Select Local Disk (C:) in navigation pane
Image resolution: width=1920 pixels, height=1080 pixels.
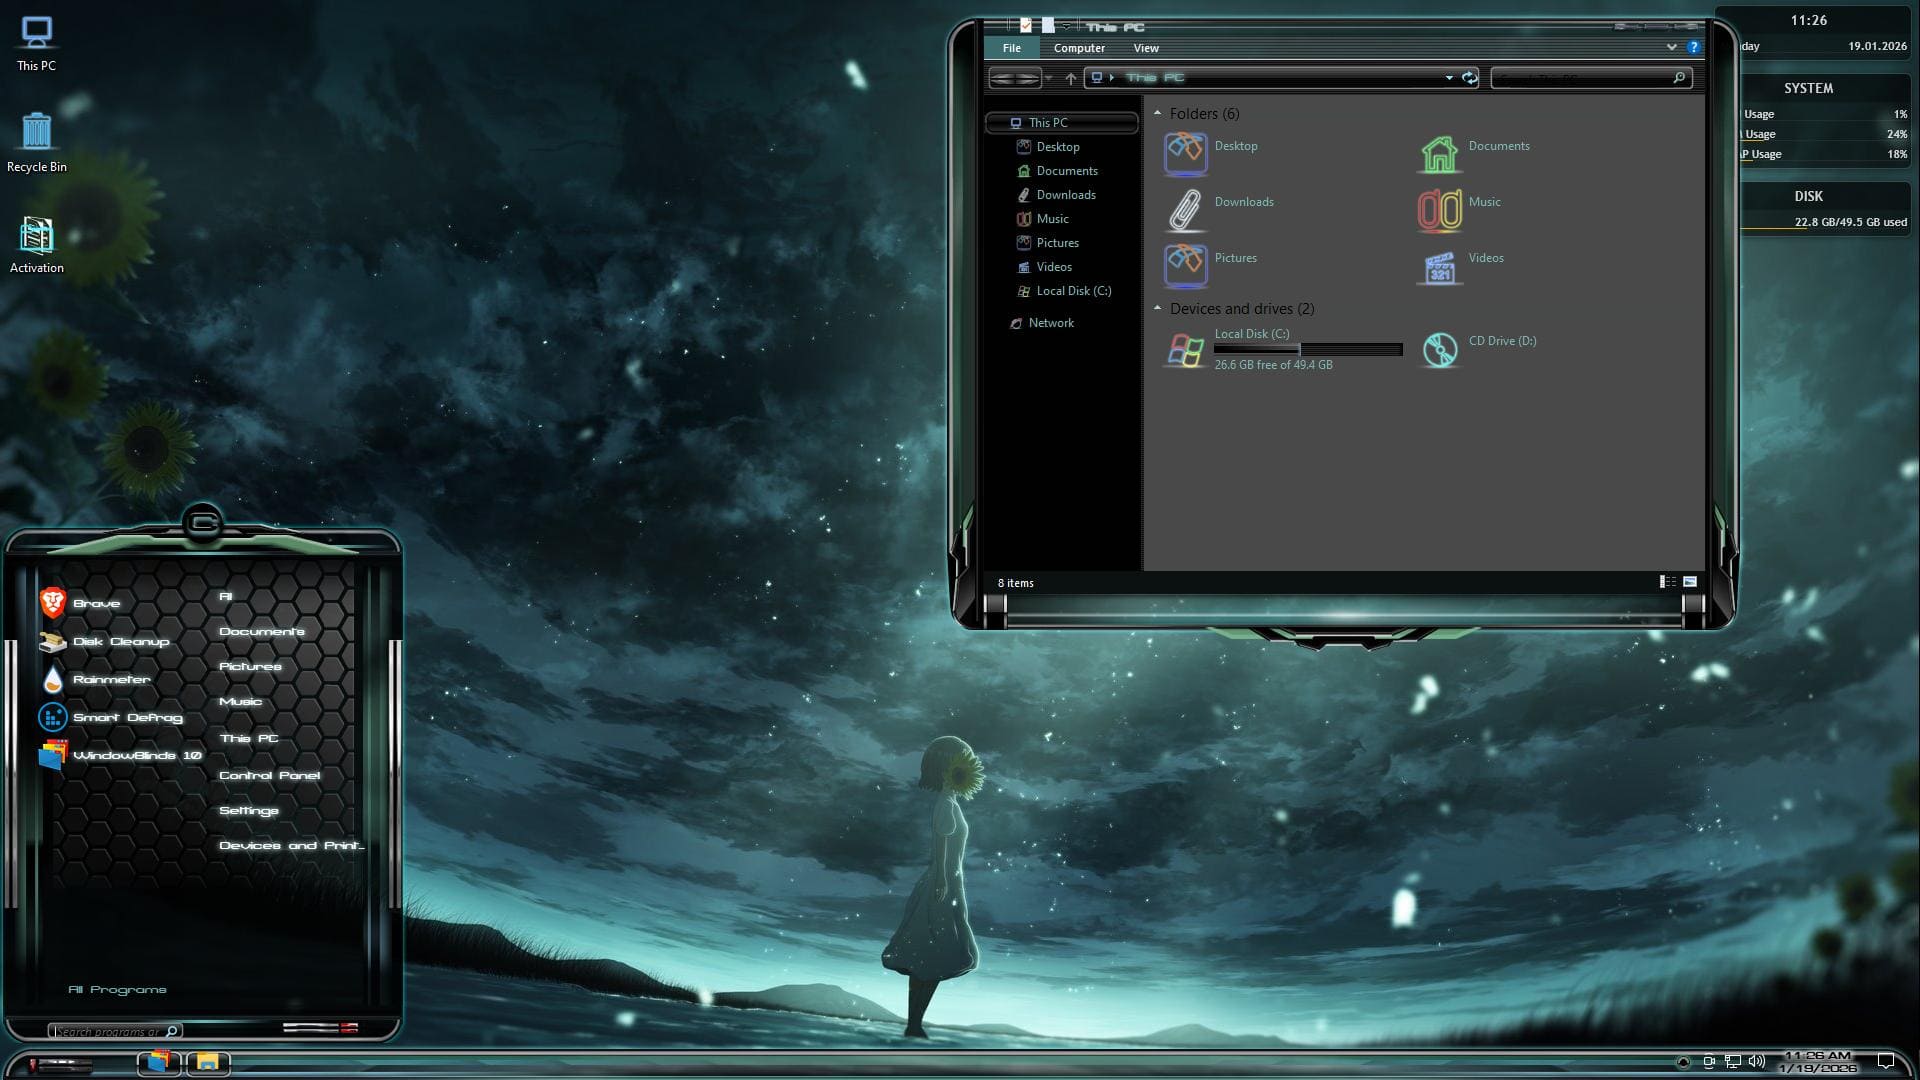click(x=1064, y=291)
